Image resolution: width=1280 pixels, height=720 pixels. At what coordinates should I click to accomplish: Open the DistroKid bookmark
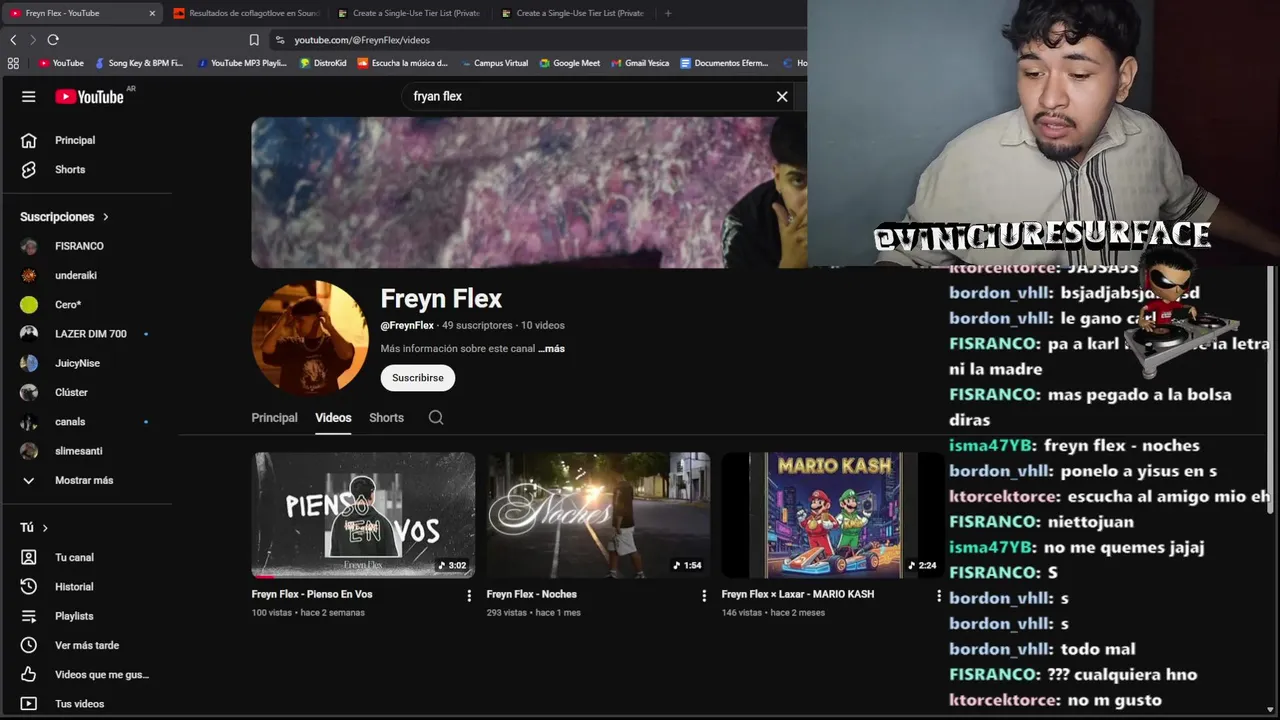pyautogui.click(x=323, y=63)
